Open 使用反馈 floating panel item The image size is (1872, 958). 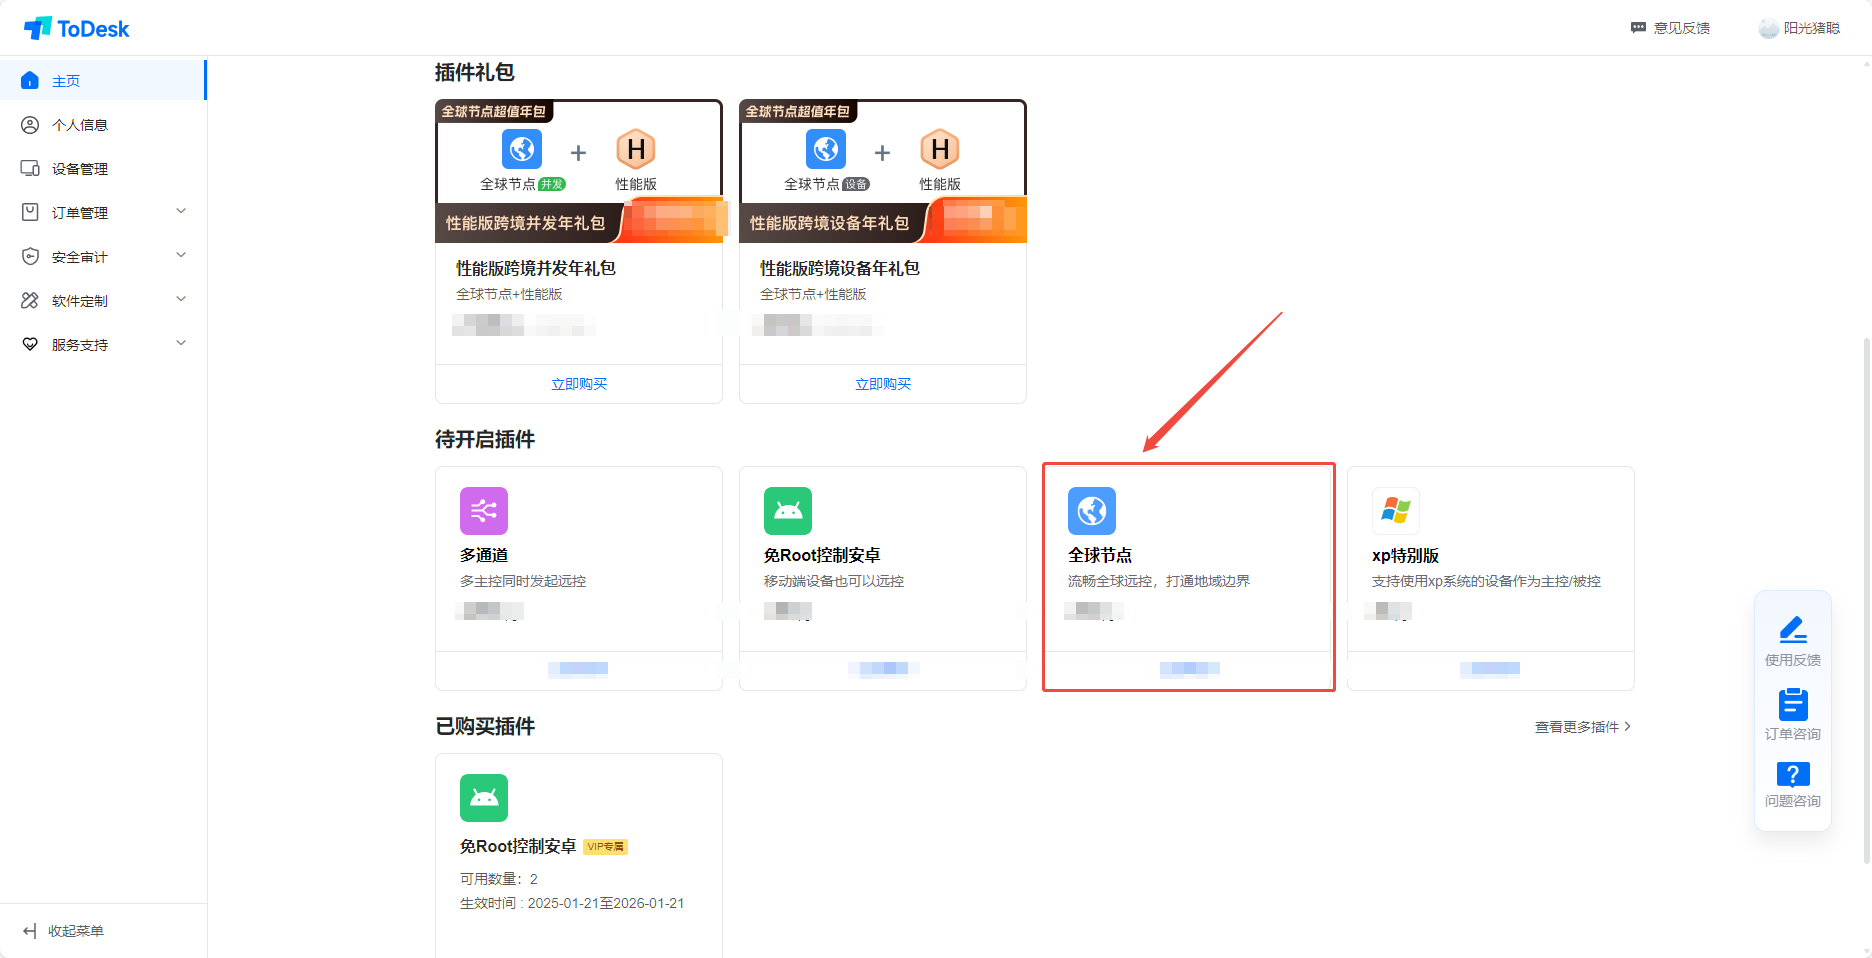click(x=1793, y=642)
